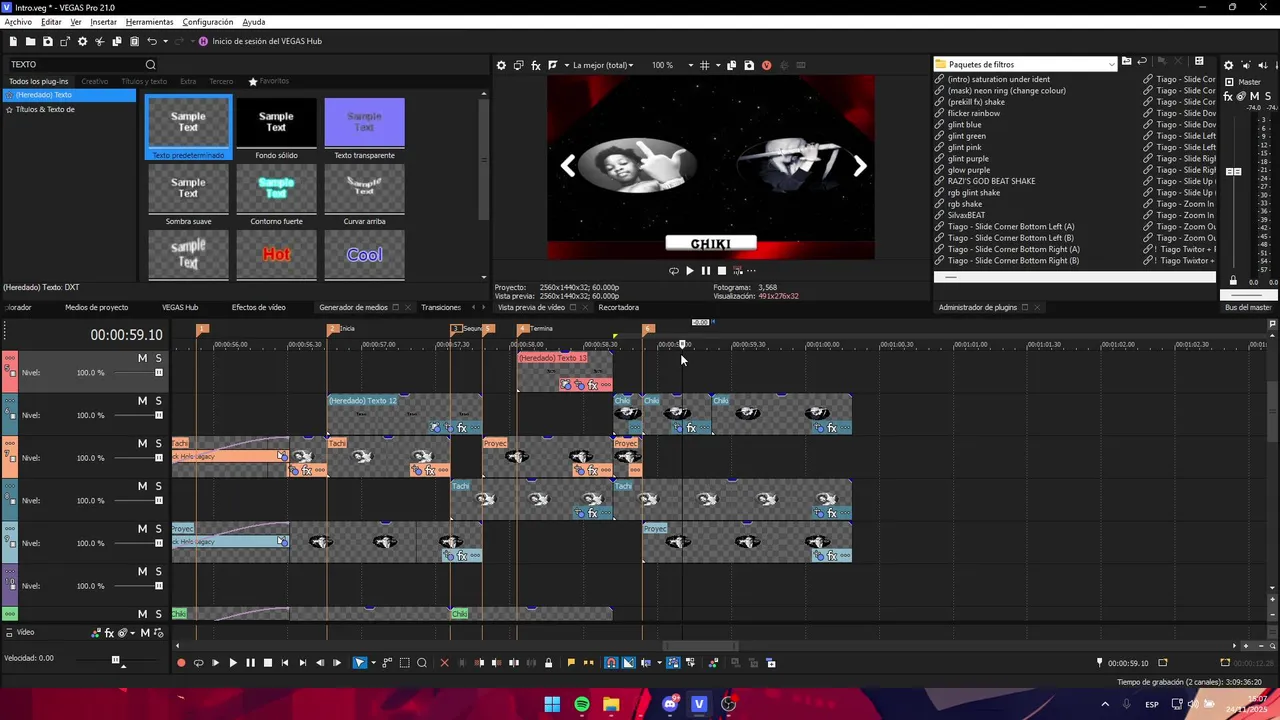Toggle split-screen view icon in preview toolbar

pos(553,65)
